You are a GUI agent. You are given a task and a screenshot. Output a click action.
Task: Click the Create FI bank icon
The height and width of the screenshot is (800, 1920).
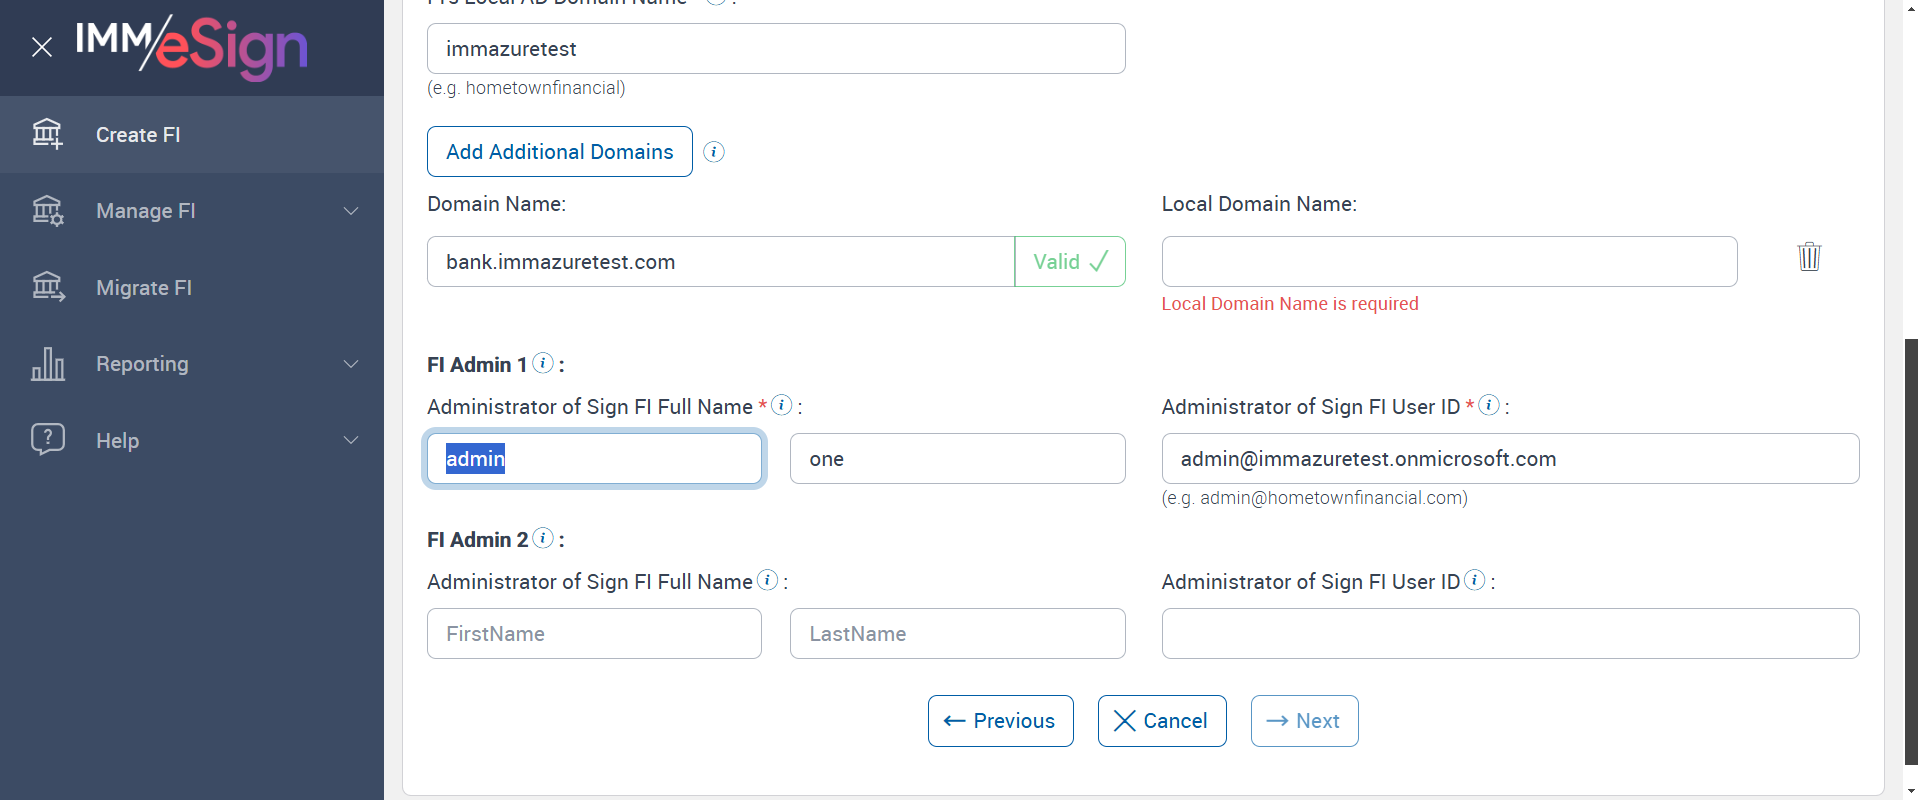point(47,134)
